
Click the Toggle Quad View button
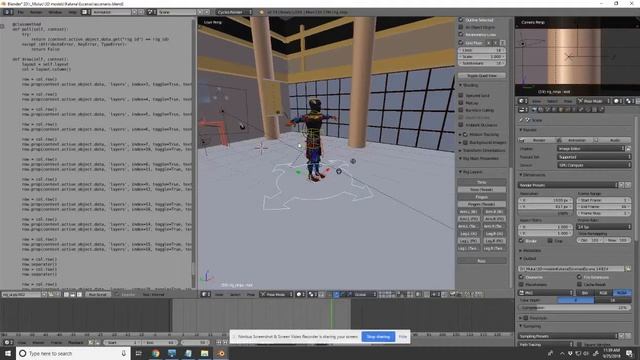coord(482,76)
